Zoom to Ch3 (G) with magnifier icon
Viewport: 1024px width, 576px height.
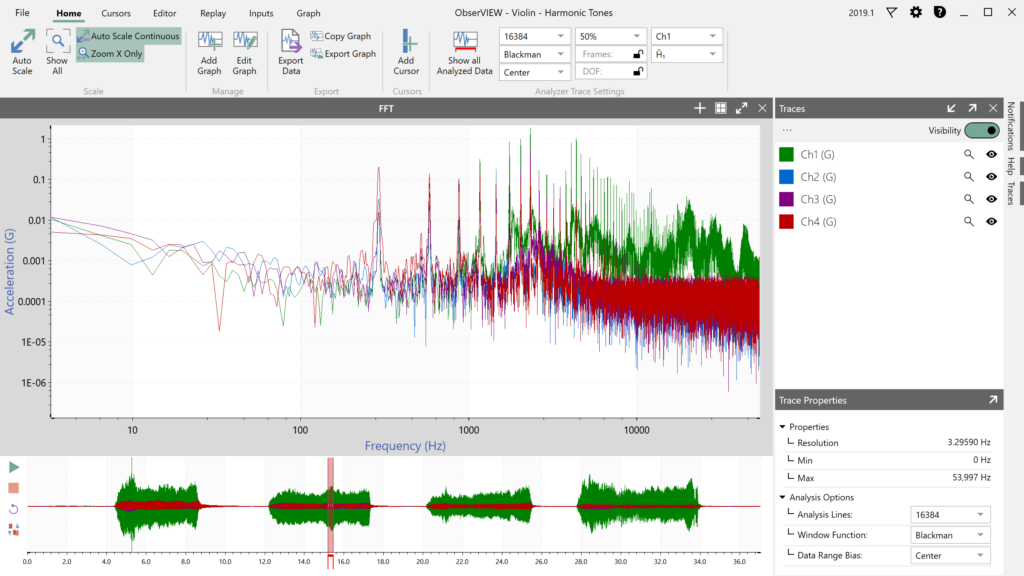click(968, 199)
